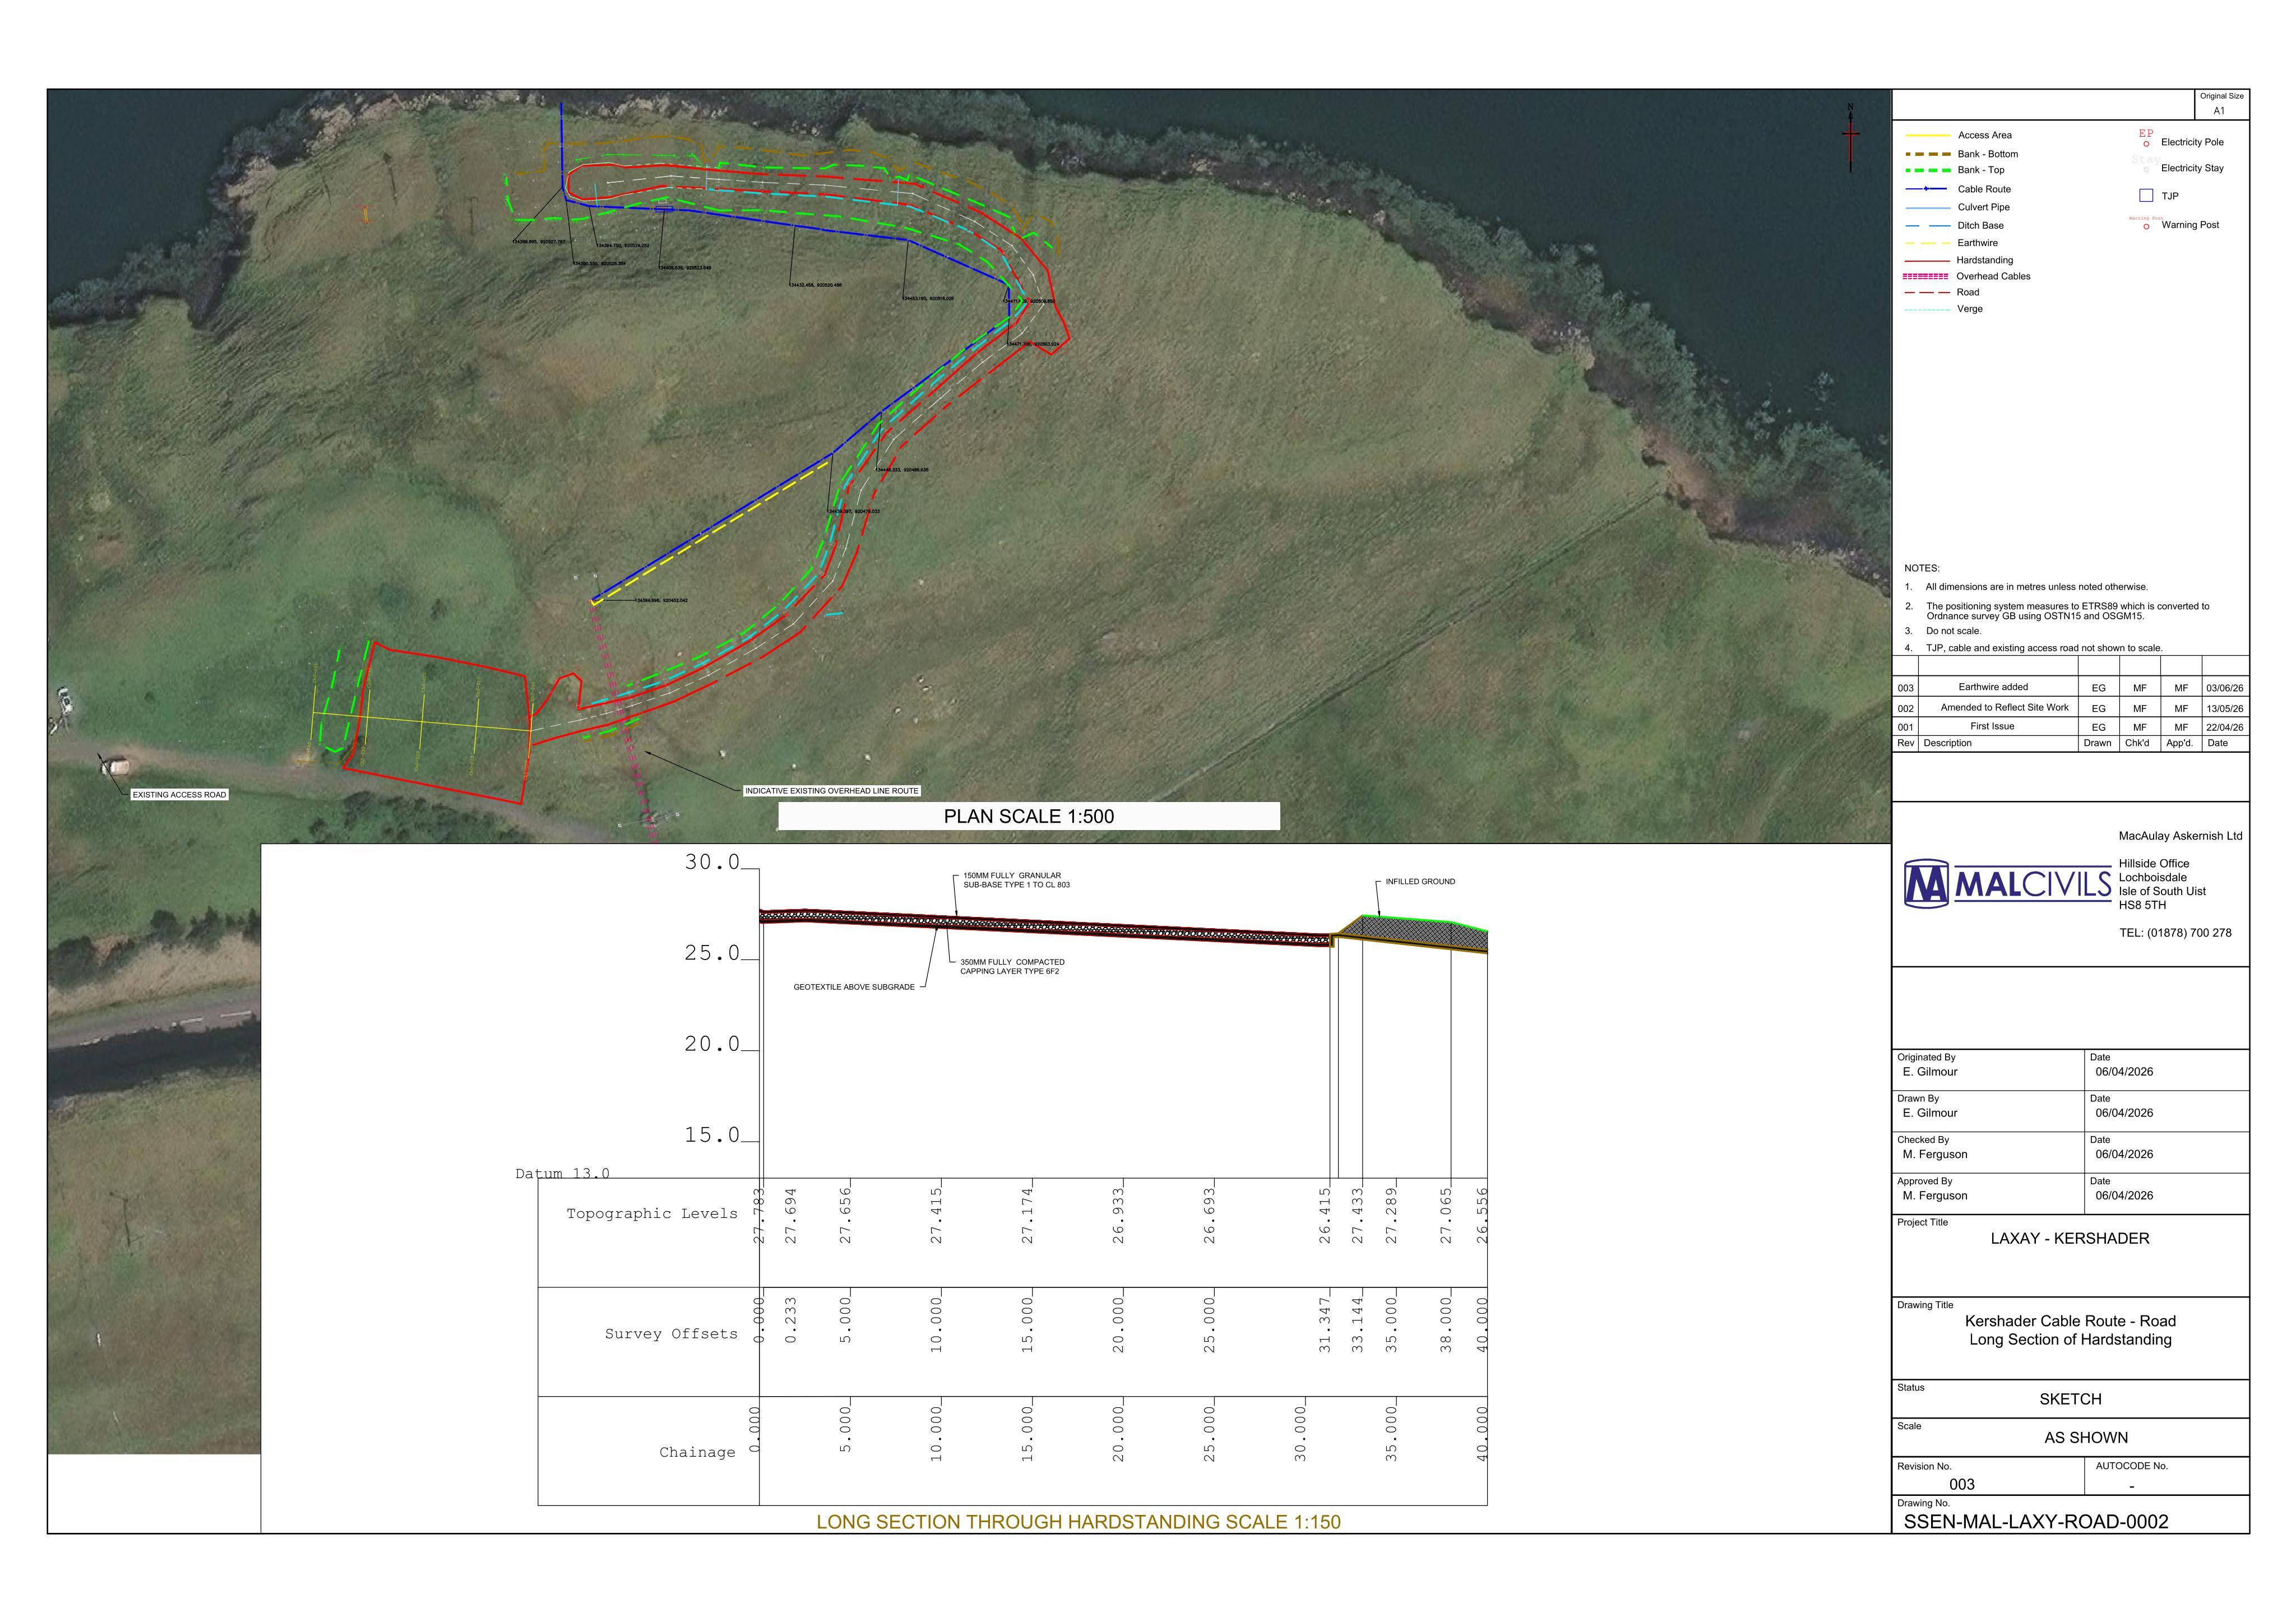Click LONG SECTION THROUGH HARDSTANDING title
This screenshot has width=2296, height=1622.
[x=1078, y=1522]
